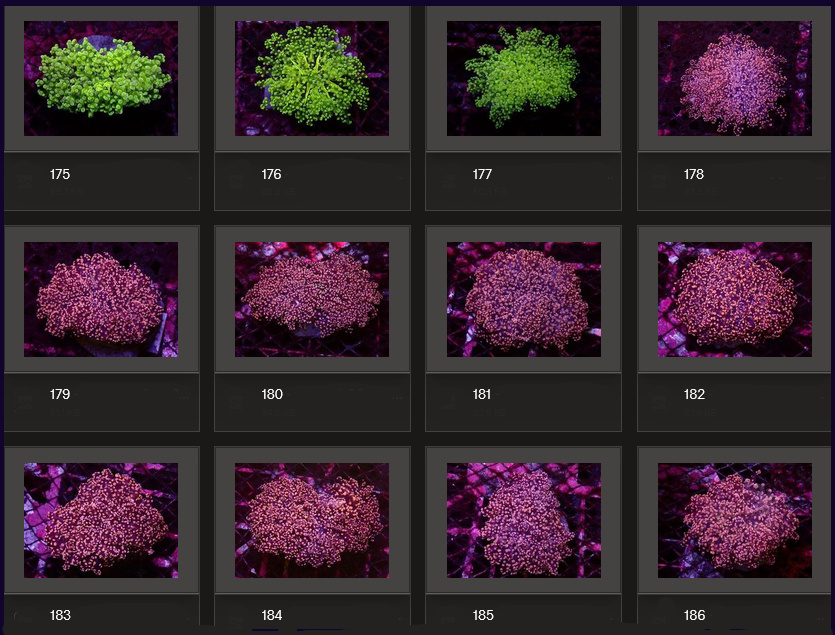Click the file name label "177"
This screenshot has height=635, width=835.
pyautogui.click(x=482, y=174)
